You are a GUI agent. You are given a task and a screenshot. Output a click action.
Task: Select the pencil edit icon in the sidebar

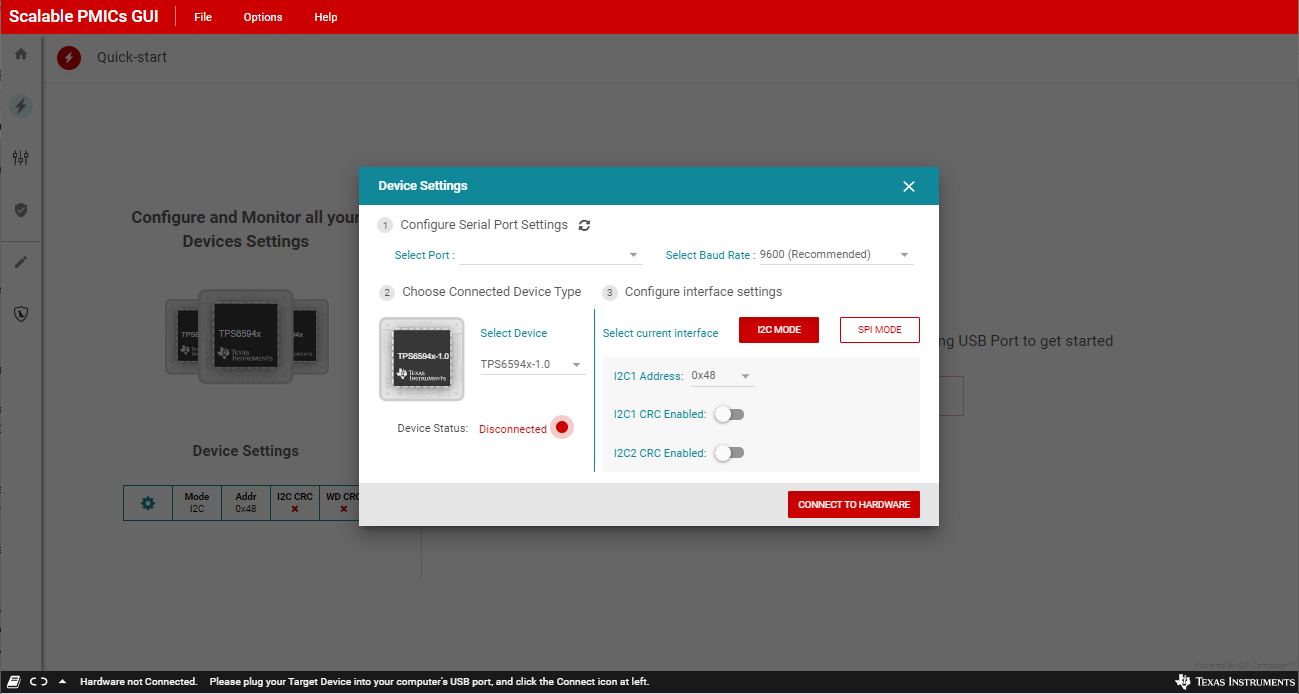[x=20, y=263]
